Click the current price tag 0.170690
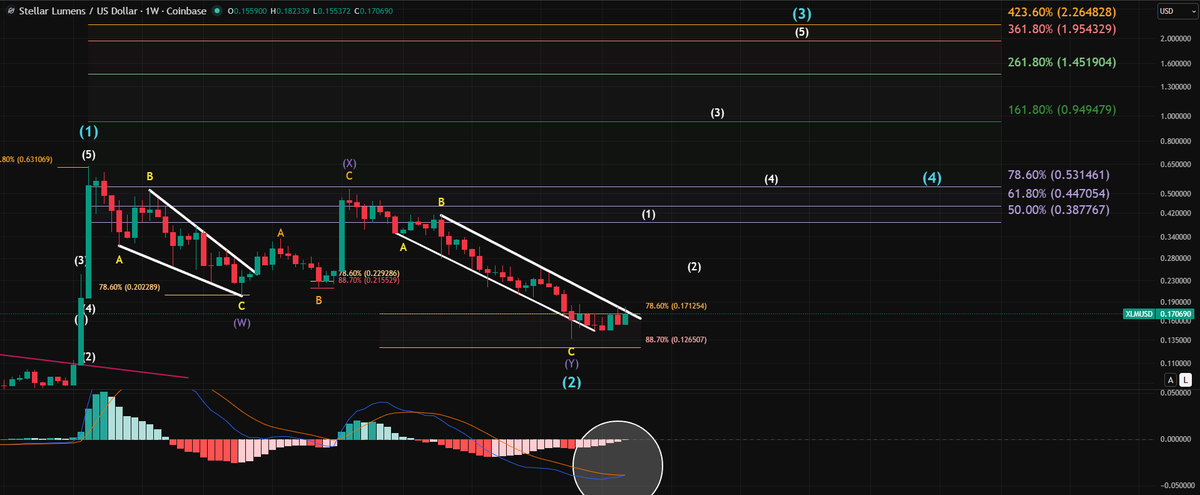Viewport: 1200px width, 495px height. (1175, 314)
